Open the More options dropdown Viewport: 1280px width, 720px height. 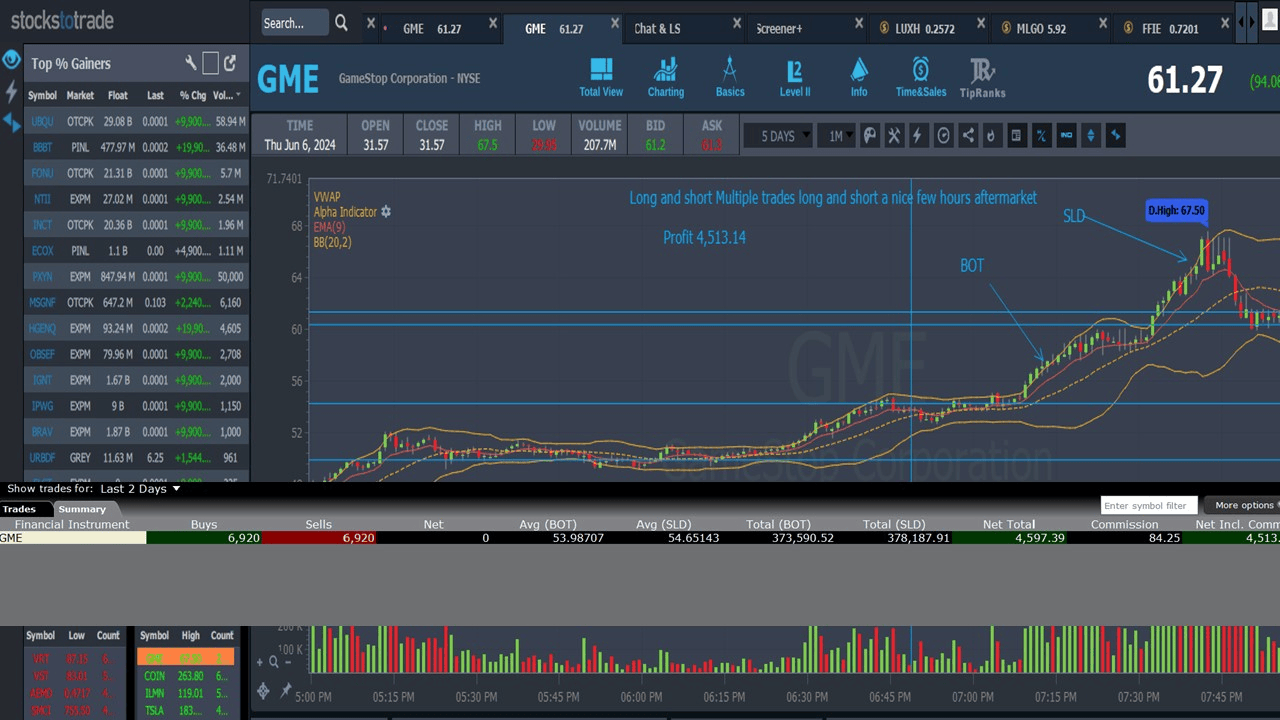coord(1242,505)
